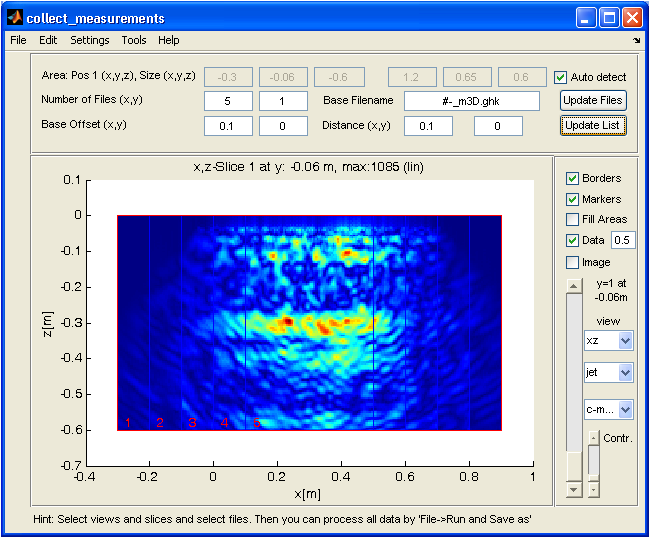Click the x[m] axis label
650x538 pixels.
click(x=308, y=494)
